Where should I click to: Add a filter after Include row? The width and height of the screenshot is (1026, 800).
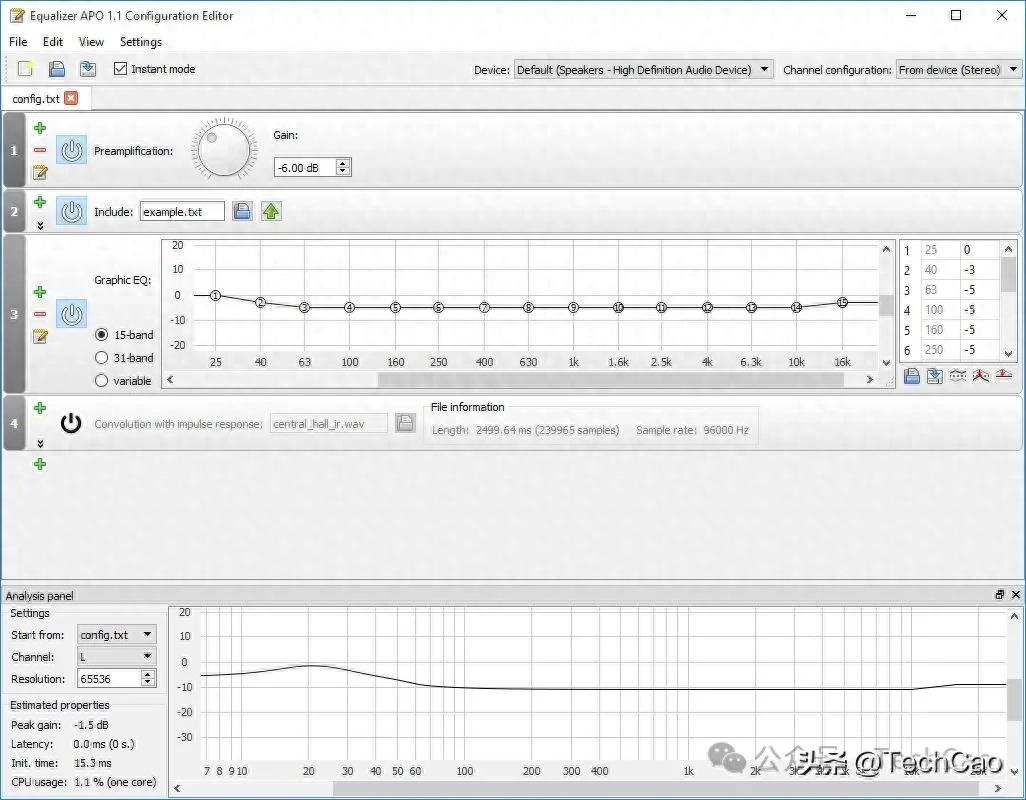pyautogui.click(x=40, y=201)
